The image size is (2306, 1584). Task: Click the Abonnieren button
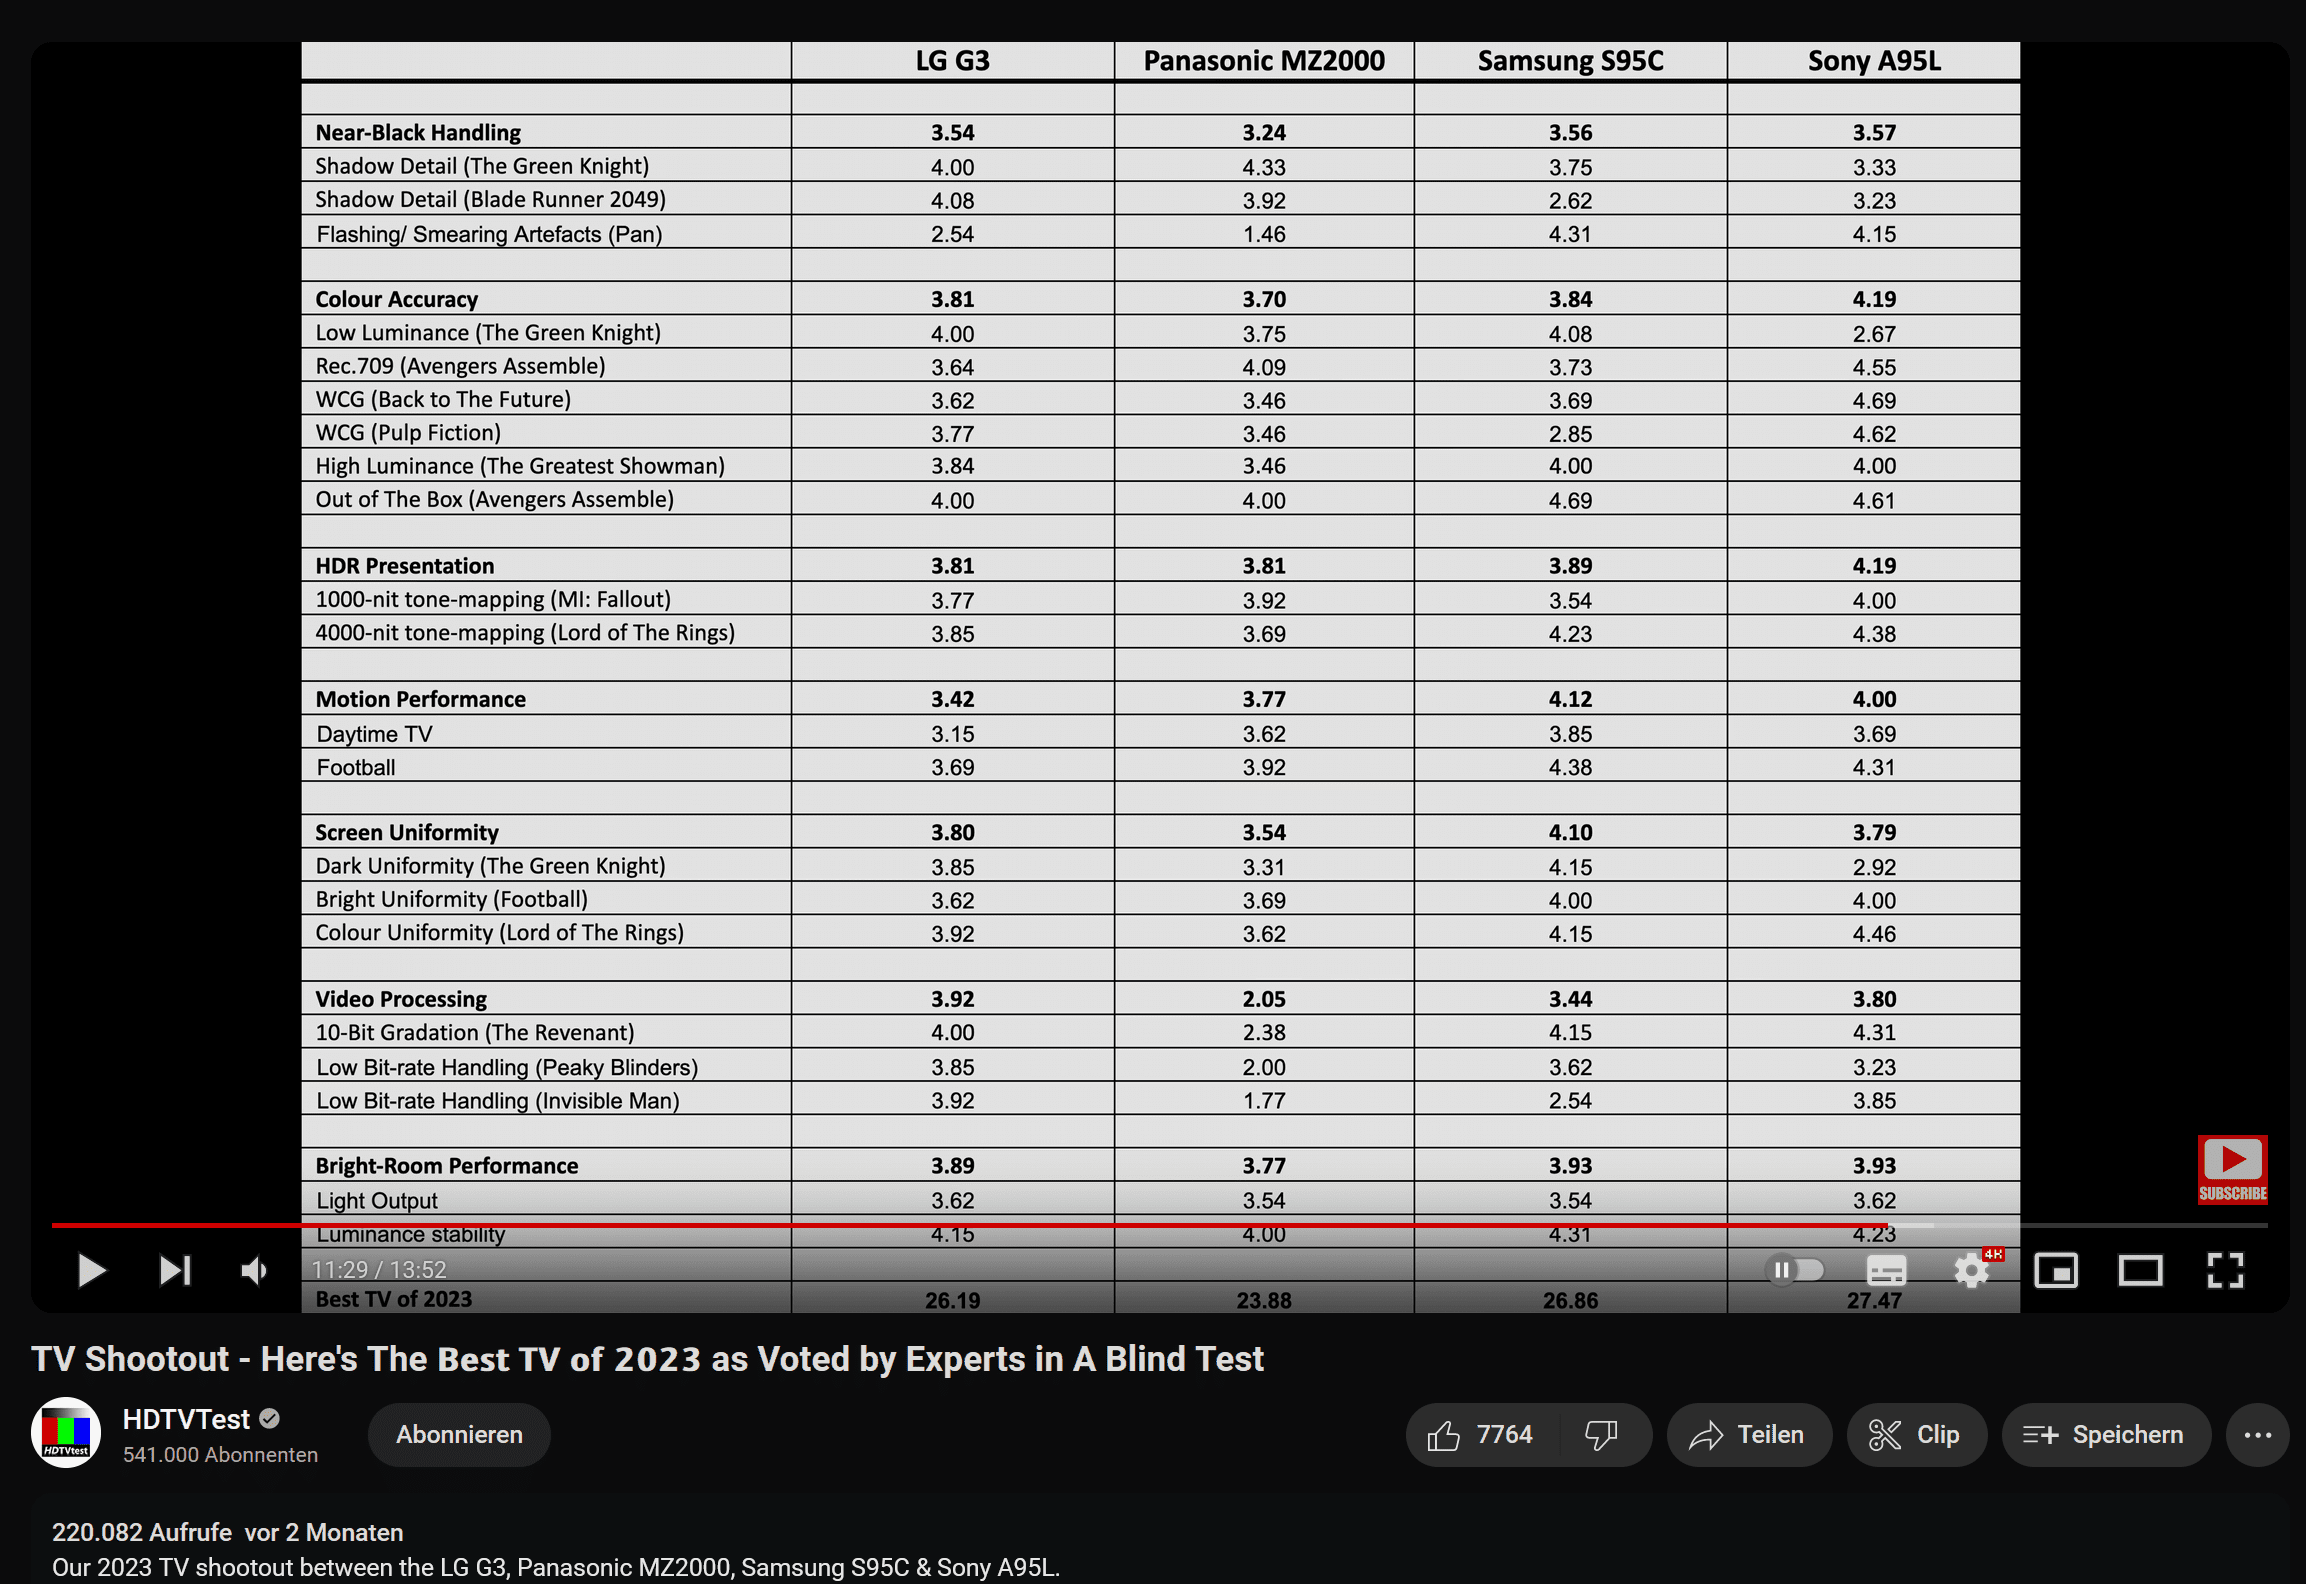coord(459,1434)
